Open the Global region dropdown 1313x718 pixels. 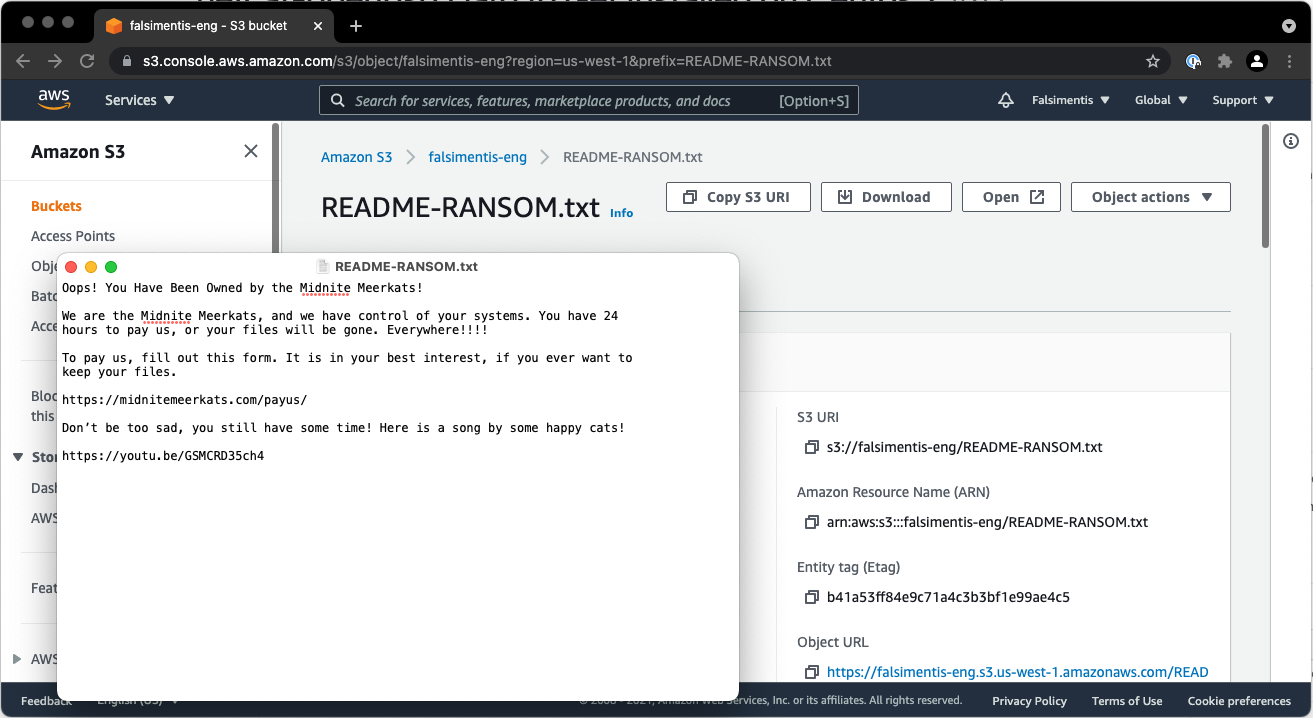[x=1161, y=100]
